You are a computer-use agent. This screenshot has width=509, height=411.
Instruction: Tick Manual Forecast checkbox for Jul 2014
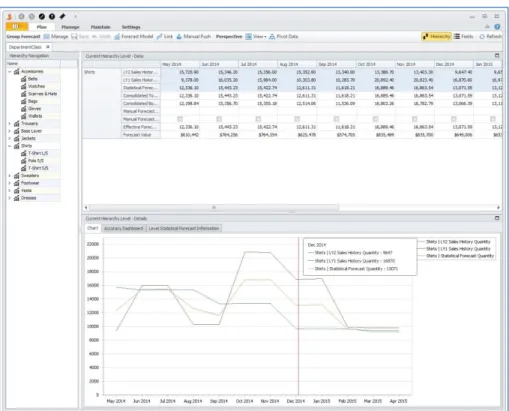258,119
